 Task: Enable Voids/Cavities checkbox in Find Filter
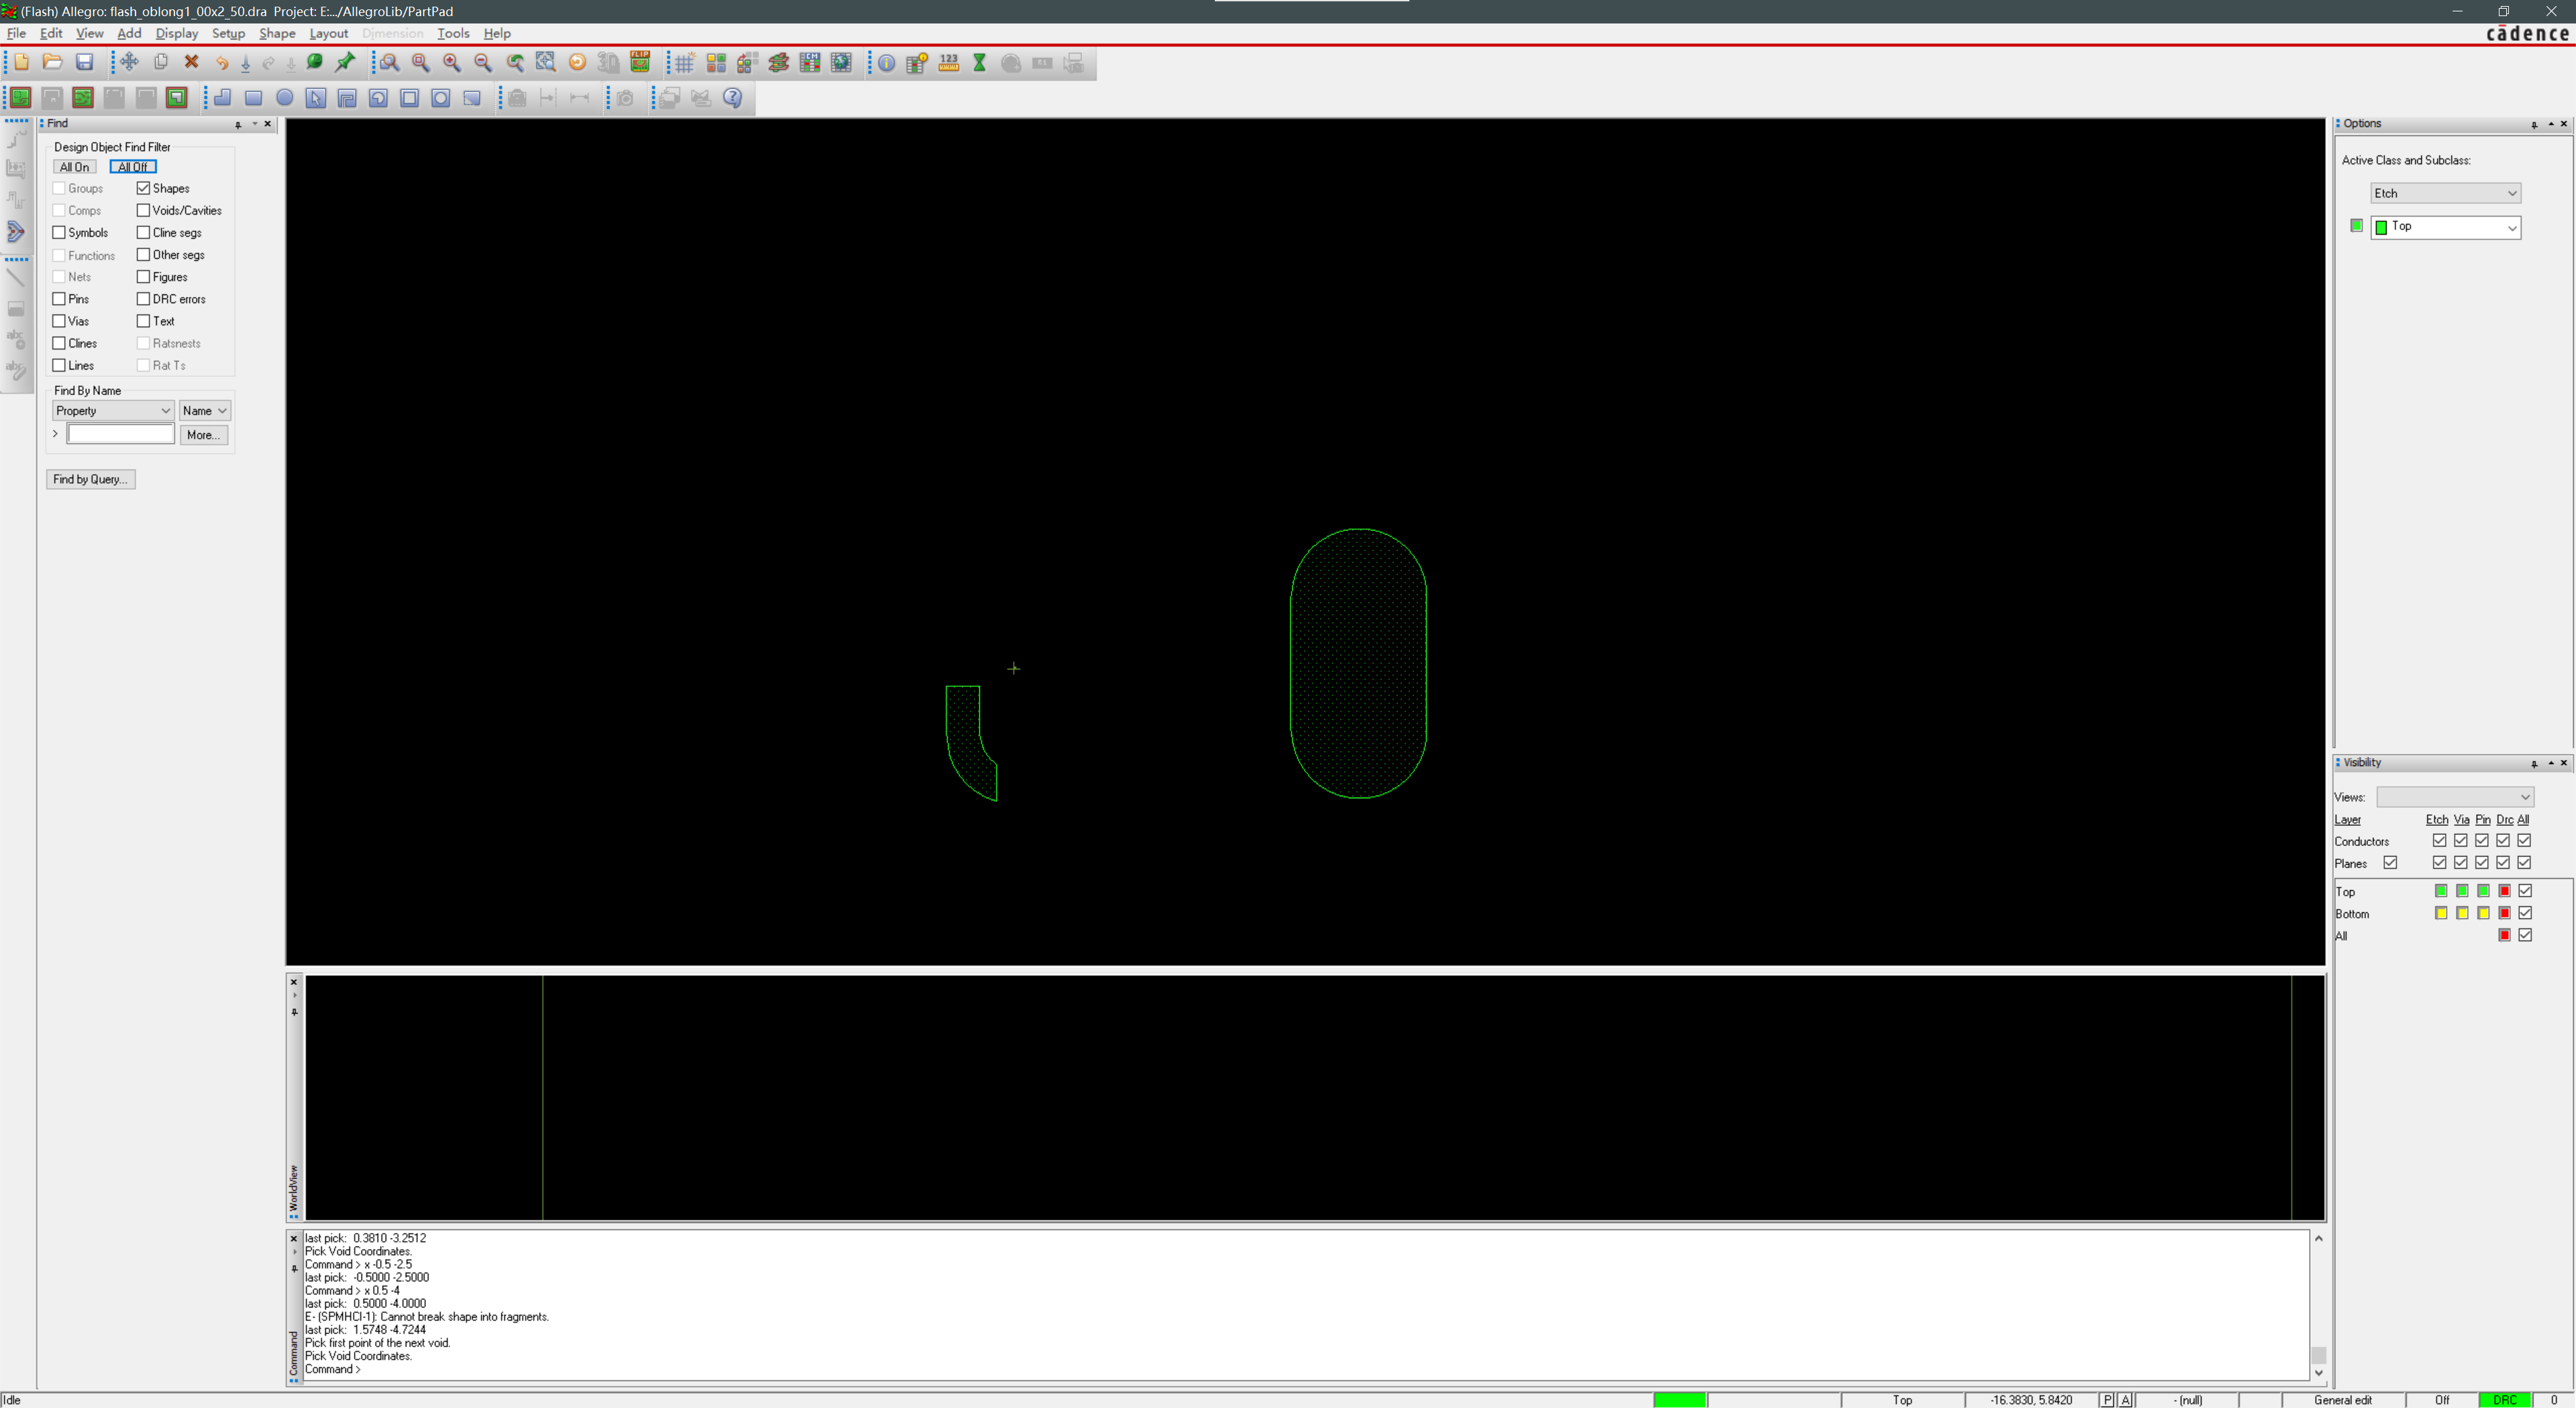pyautogui.click(x=142, y=210)
